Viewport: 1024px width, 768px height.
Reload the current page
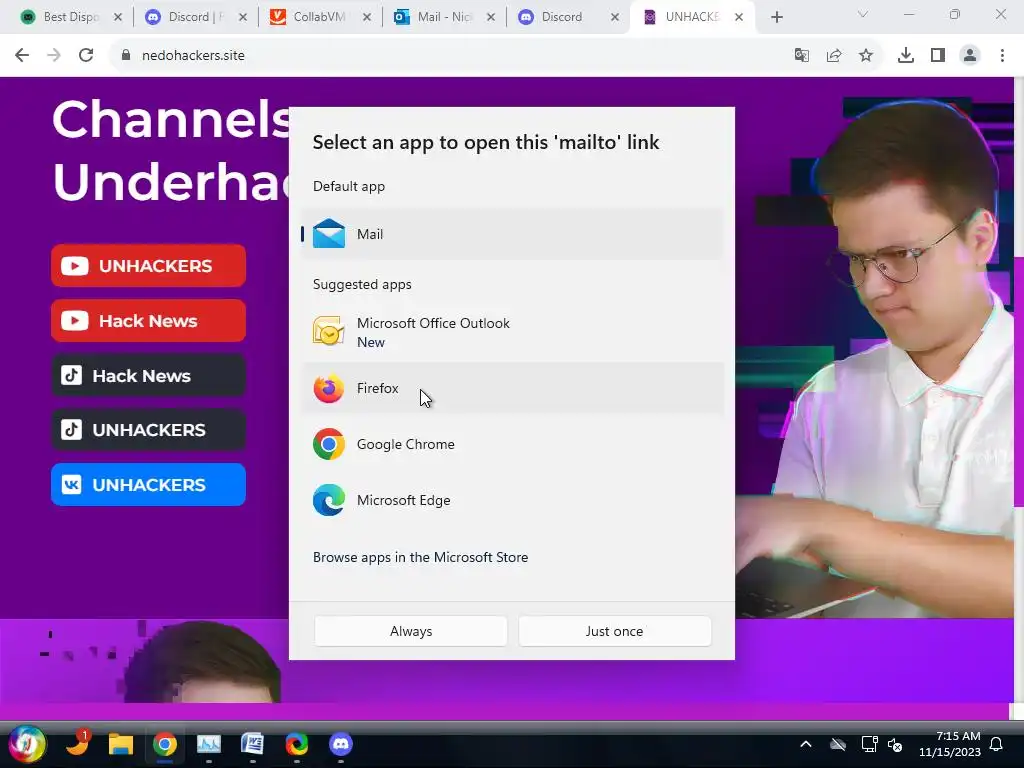point(86,56)
